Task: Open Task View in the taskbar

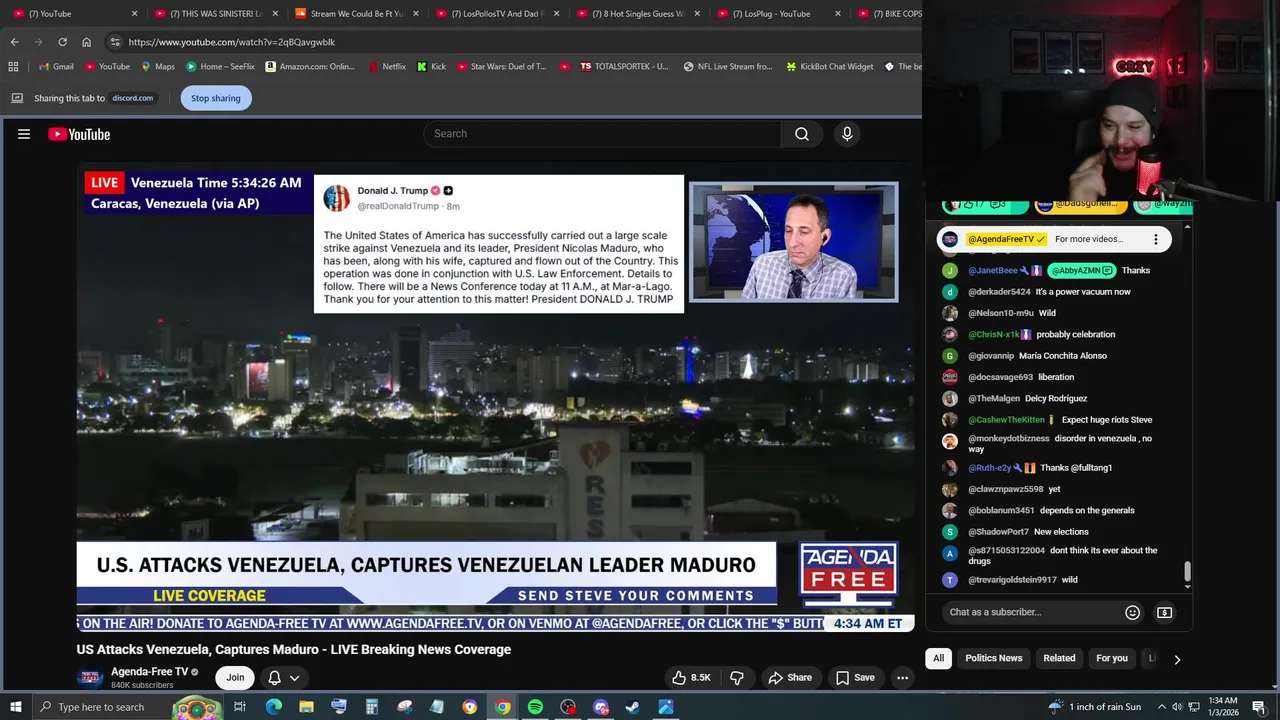Action: click(240, 707)
